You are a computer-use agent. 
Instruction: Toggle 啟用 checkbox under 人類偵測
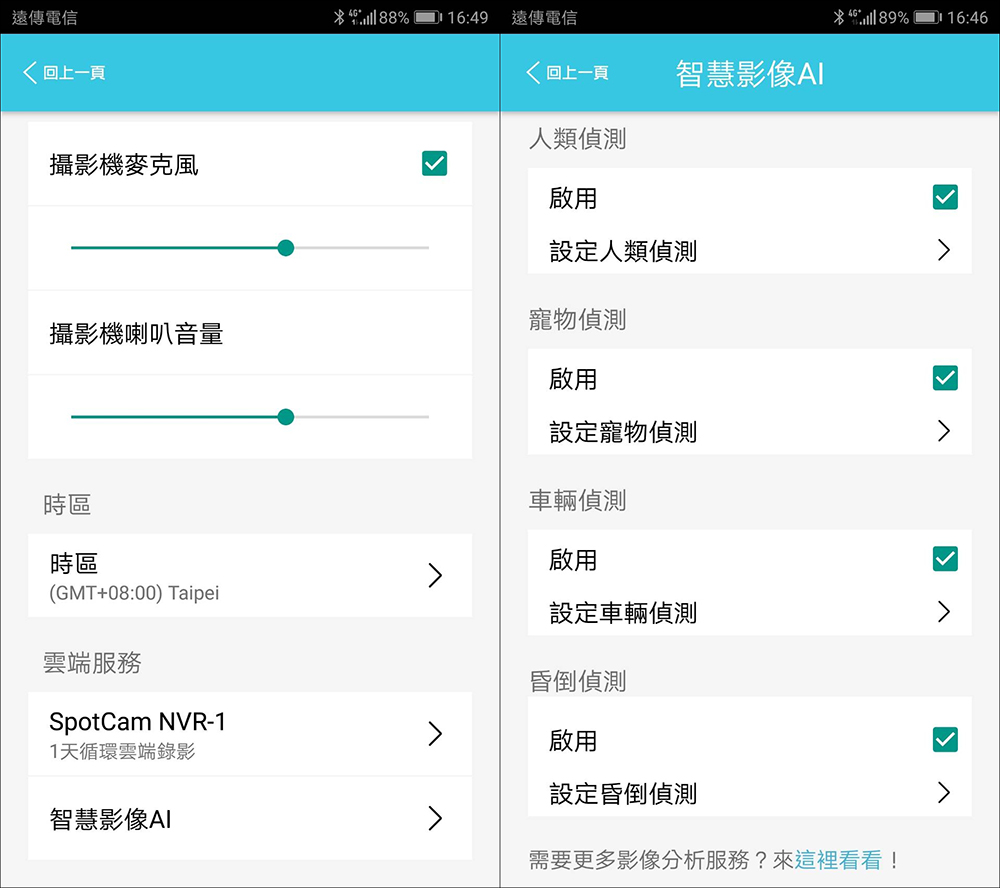(x=945, y=197)
